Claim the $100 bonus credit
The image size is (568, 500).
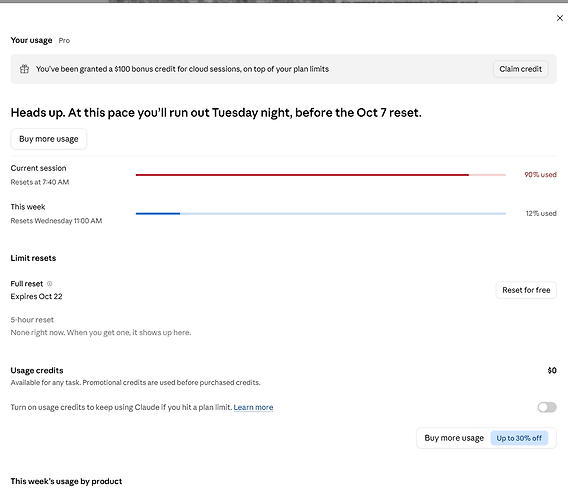[x=520, y=69]
